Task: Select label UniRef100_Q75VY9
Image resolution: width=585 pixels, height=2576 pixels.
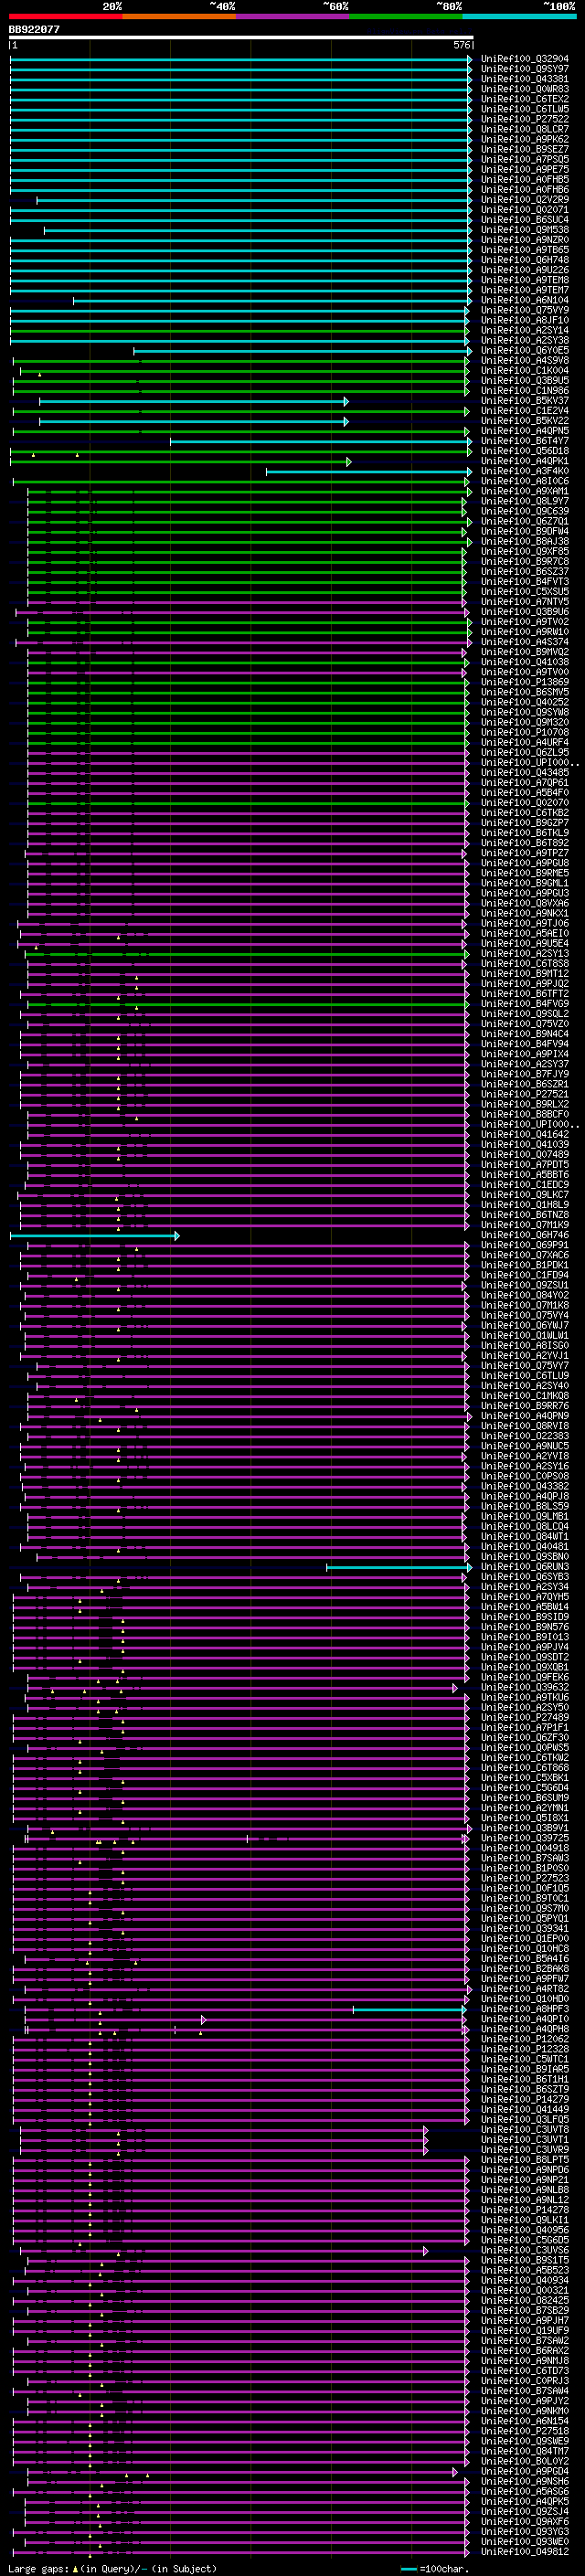Action: pos(525,310)
